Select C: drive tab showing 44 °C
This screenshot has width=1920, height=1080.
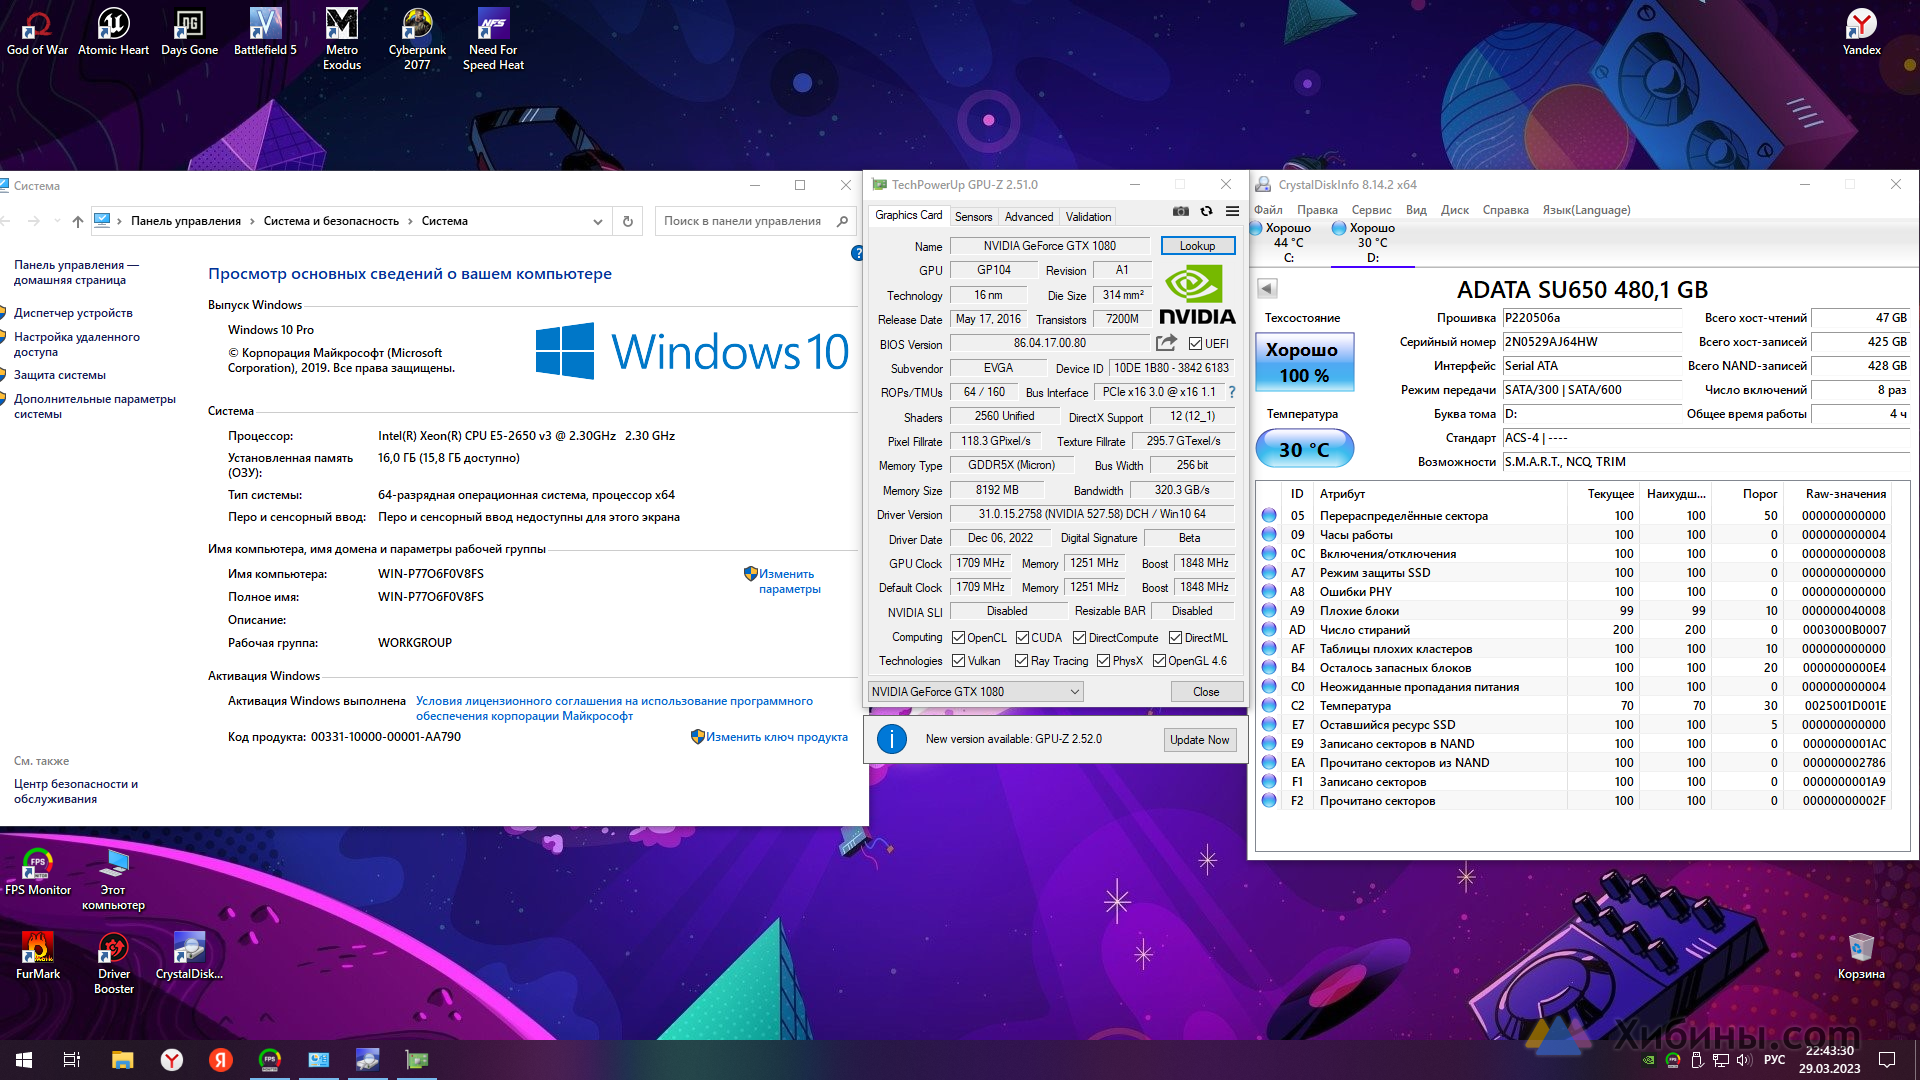(x=1288, y=243)
